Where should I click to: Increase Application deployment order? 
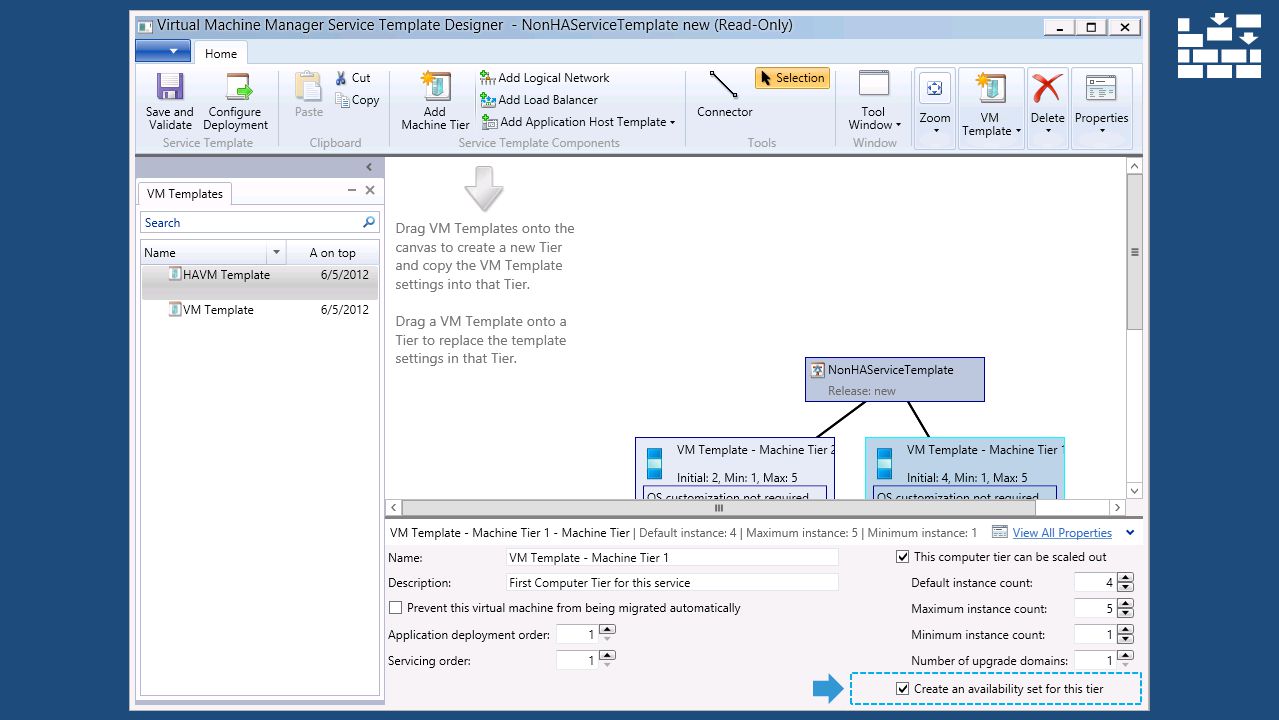pos(607,629)
